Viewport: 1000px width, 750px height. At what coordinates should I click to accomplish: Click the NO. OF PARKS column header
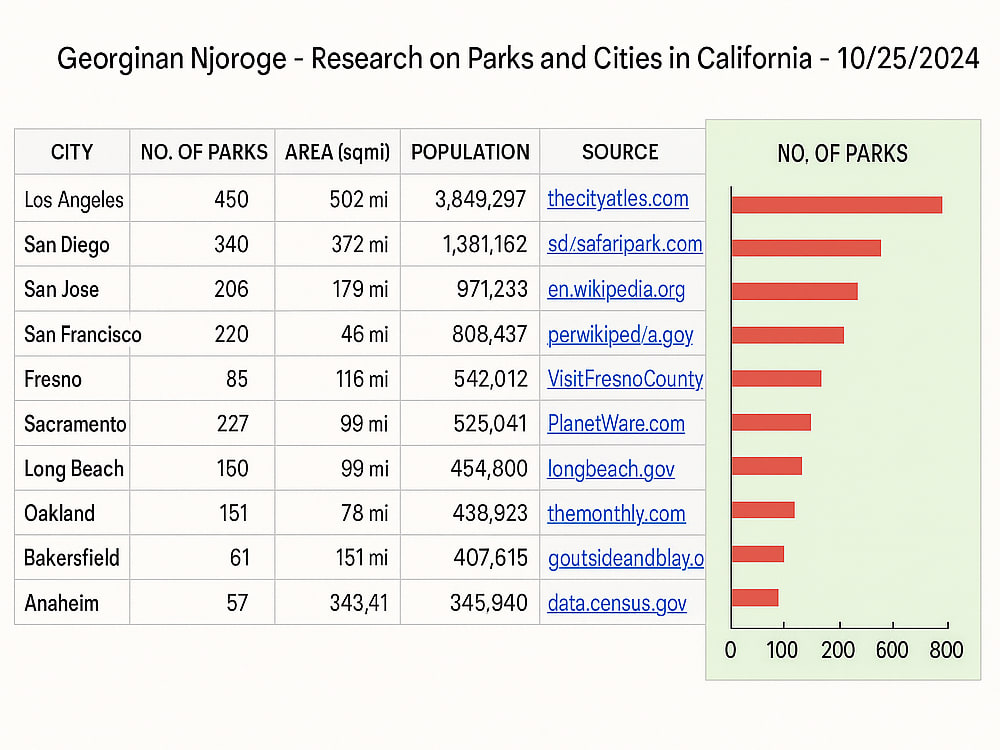pos(203,152)
